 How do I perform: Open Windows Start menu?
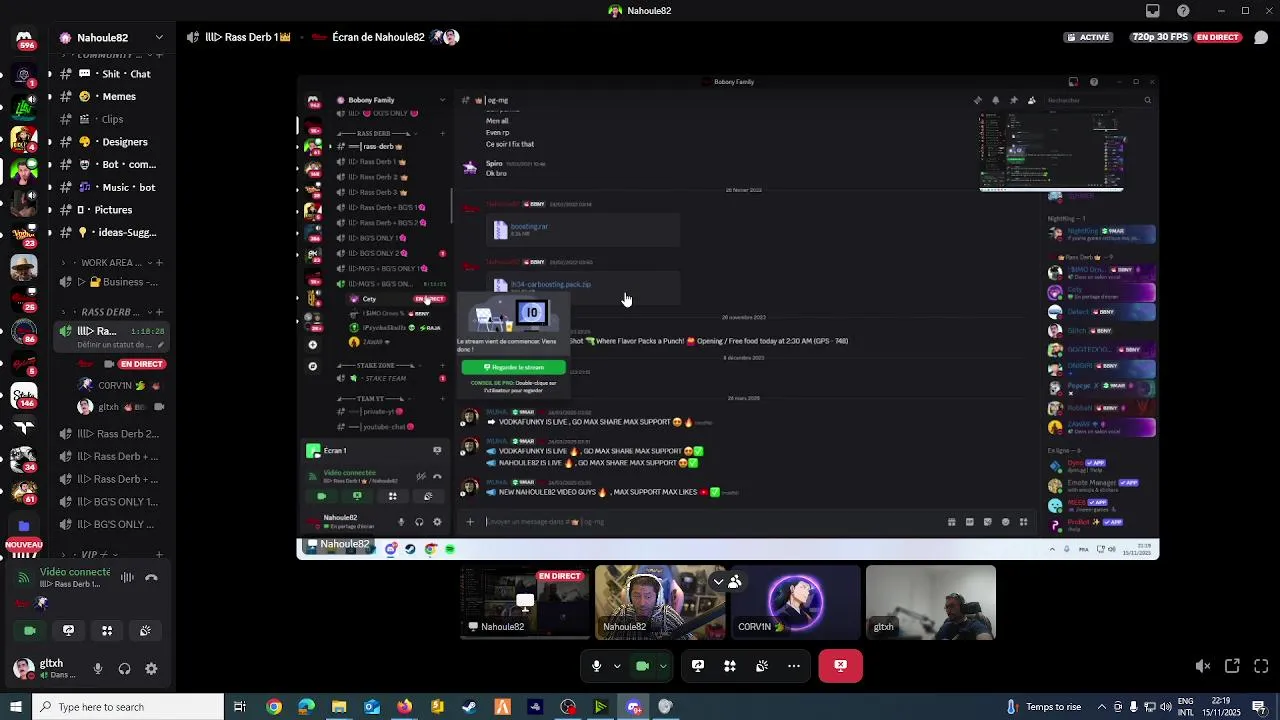tap(15, 707)
